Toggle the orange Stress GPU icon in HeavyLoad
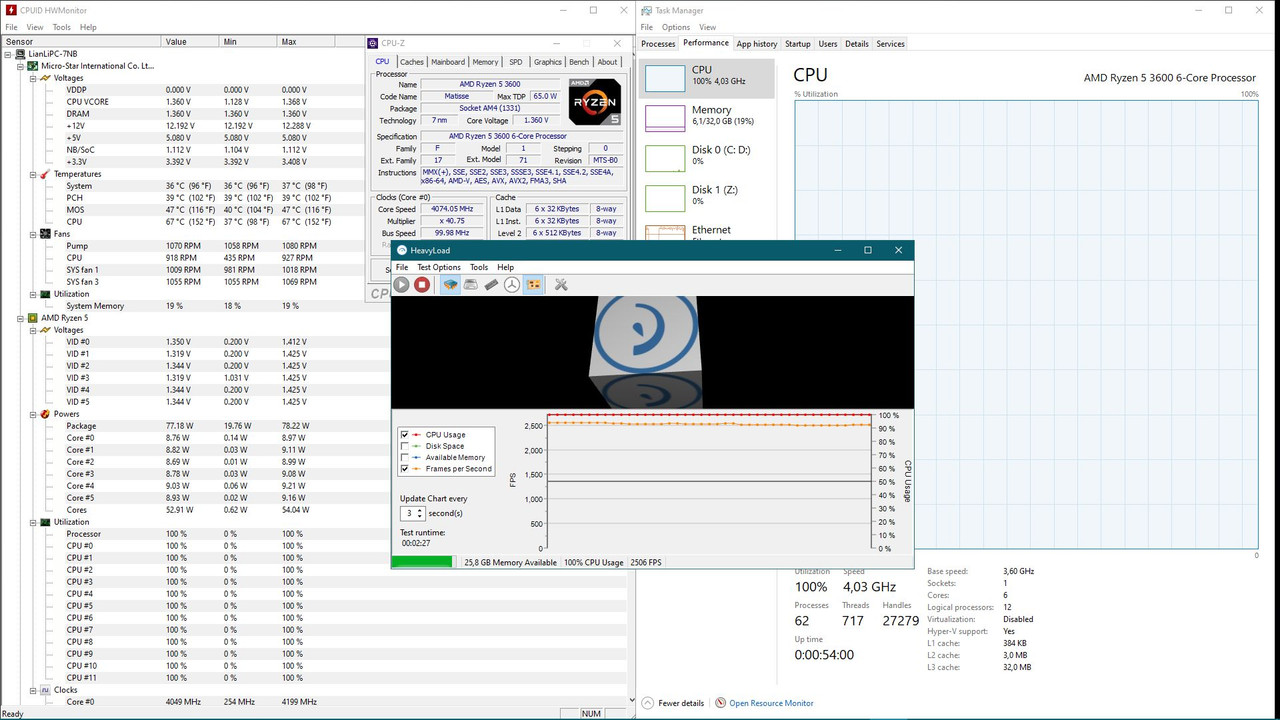Screen dimensions: 1280x720 click(x=533, y=285)
